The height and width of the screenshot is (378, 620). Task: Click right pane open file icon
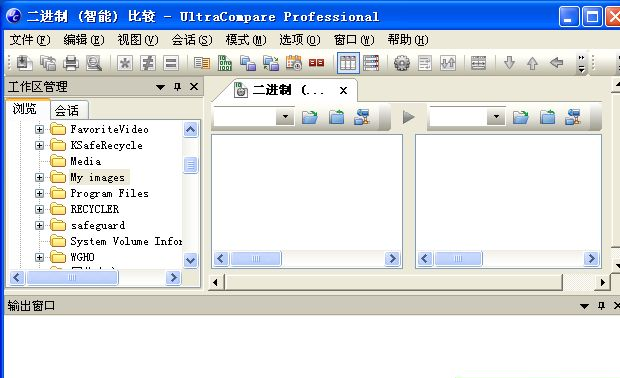point(520,117)
